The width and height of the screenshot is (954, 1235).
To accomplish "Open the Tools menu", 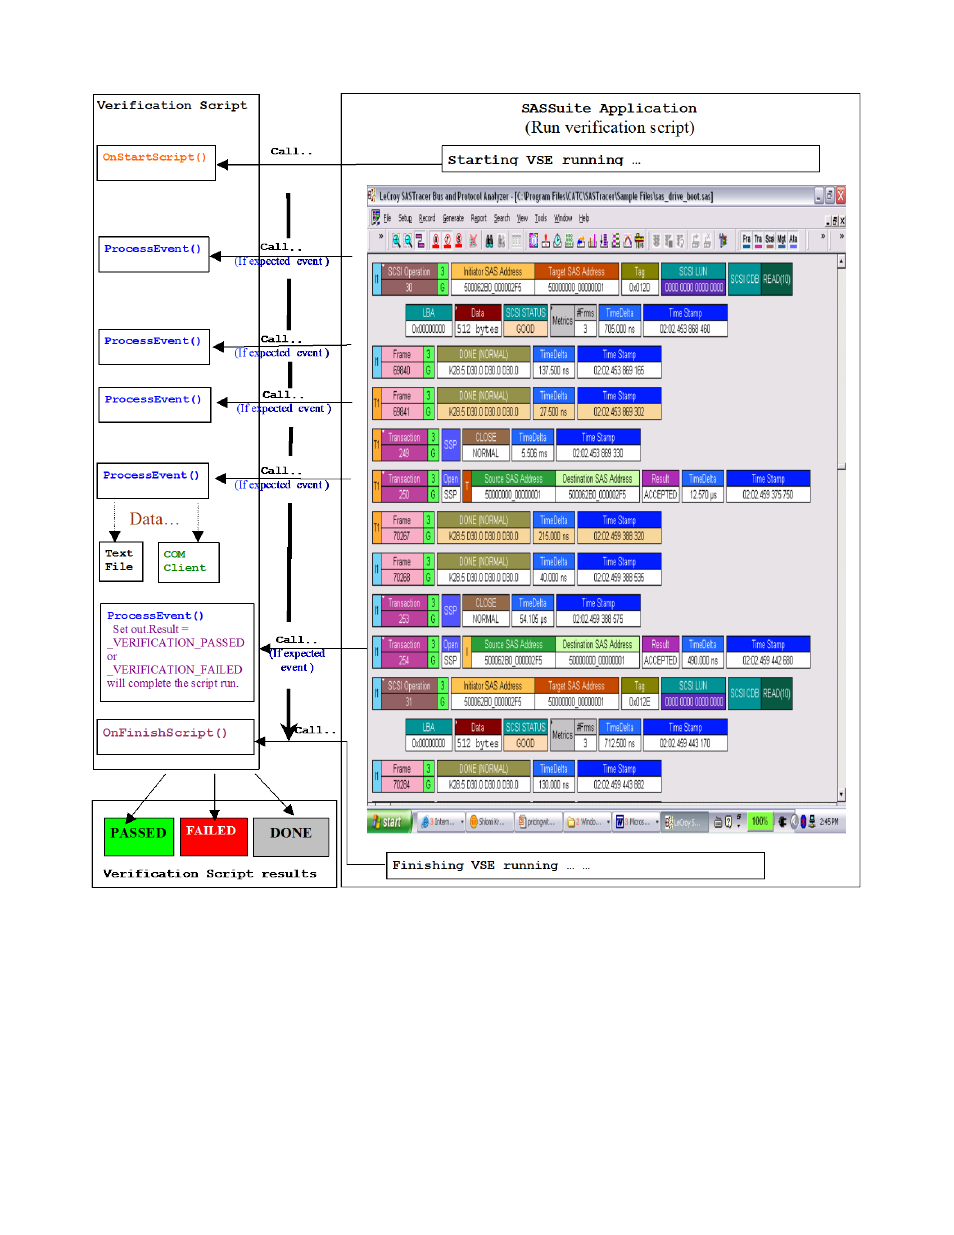I will [x=541, y=218].
